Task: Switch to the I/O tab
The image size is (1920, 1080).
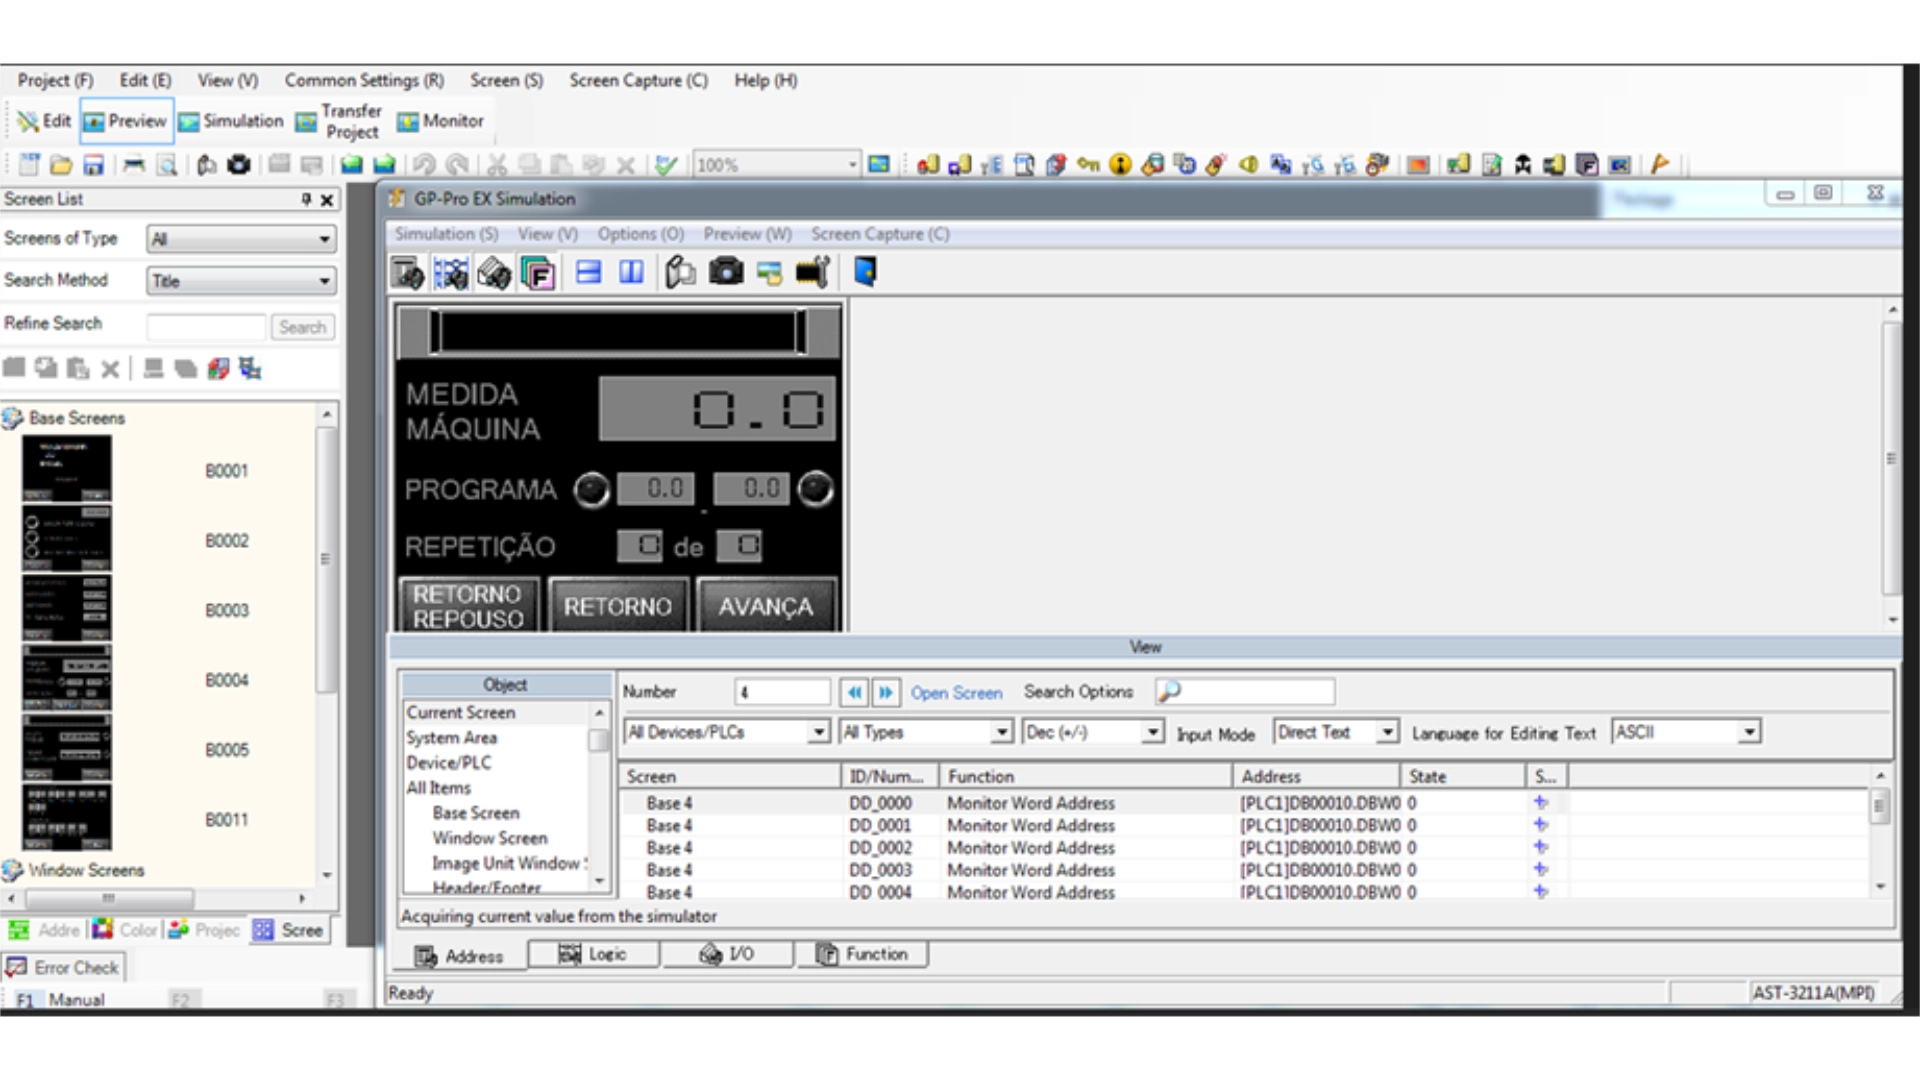Action: [727, 954]
